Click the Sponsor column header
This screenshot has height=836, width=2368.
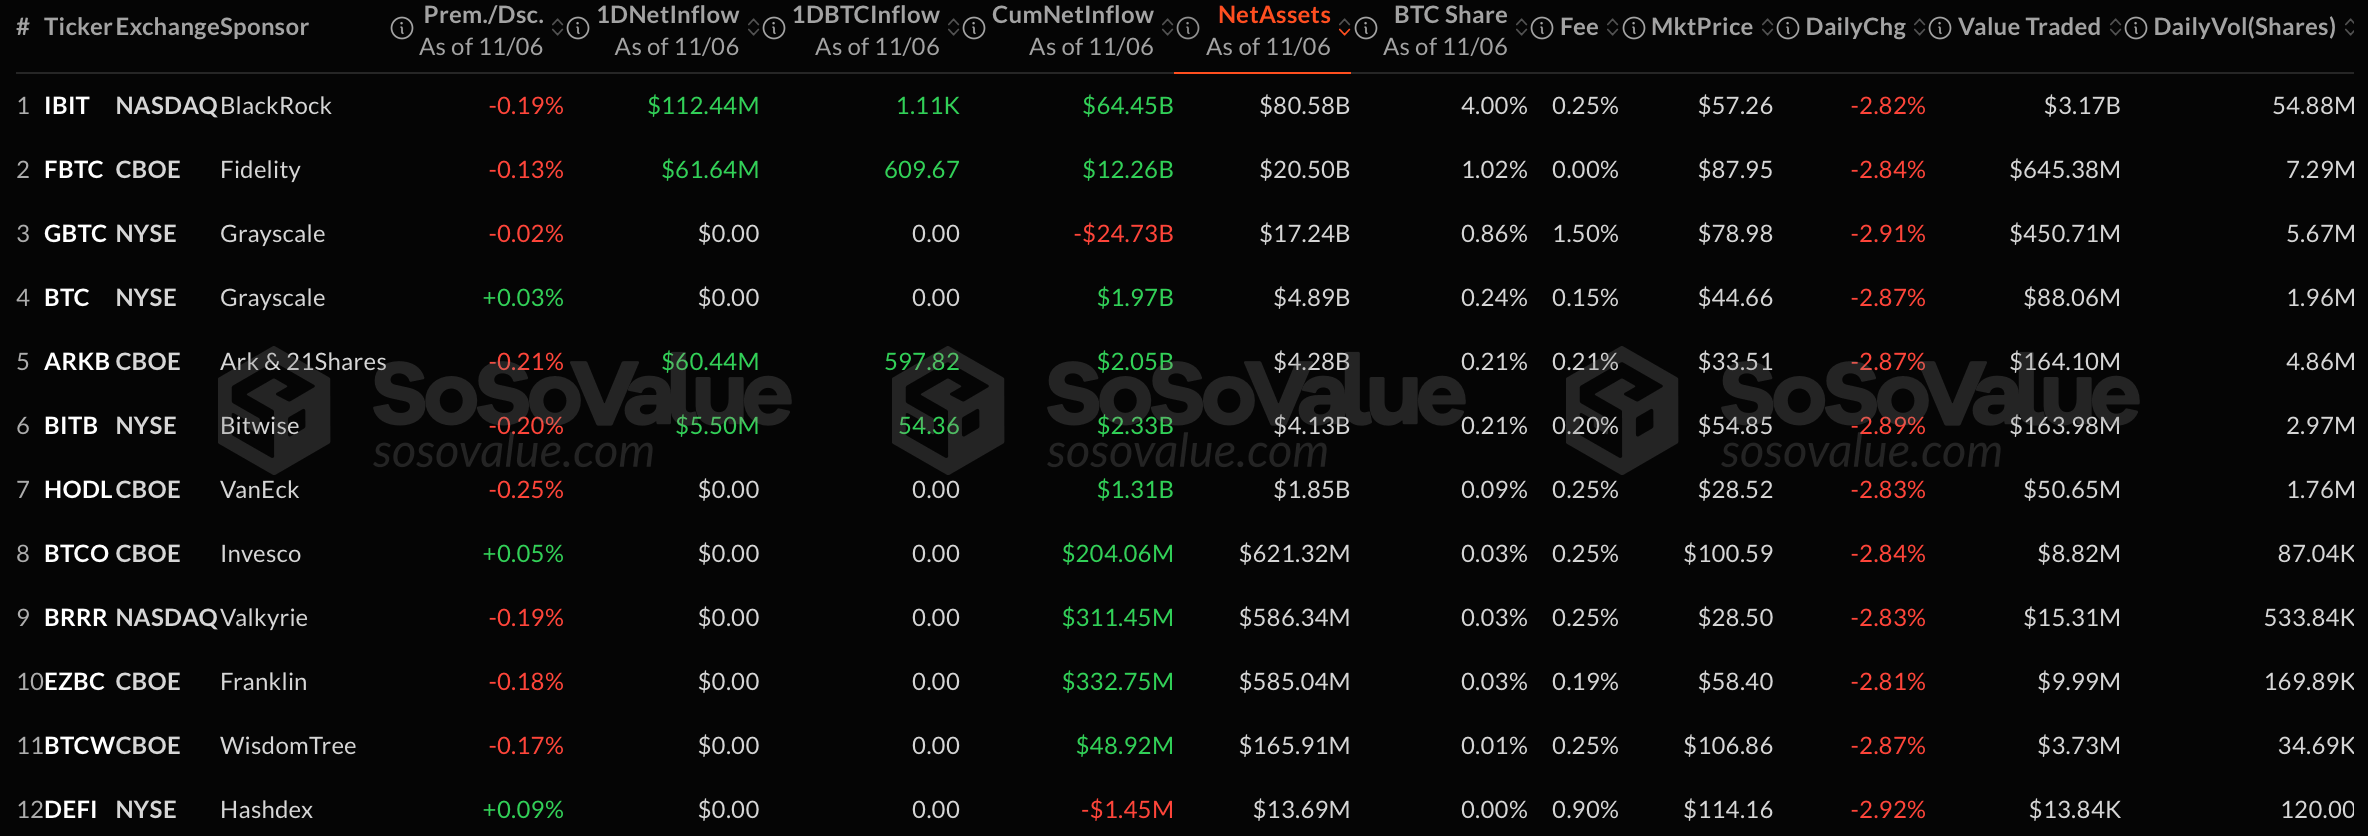tap(264, 27)
